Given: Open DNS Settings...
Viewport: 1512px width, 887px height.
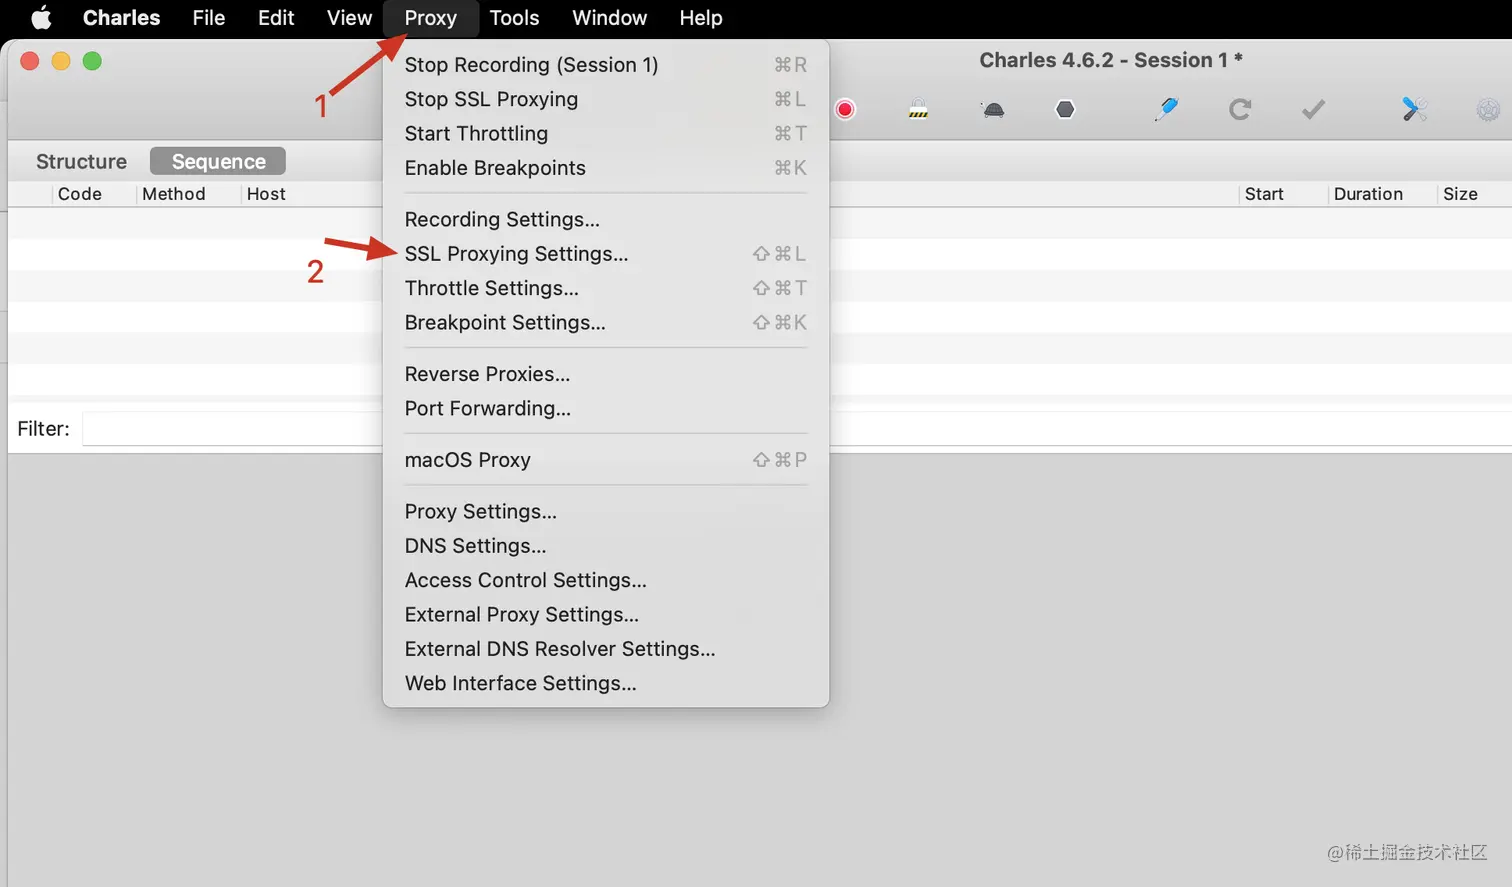Looking at the screenshot, I should [x=605, y=546].
